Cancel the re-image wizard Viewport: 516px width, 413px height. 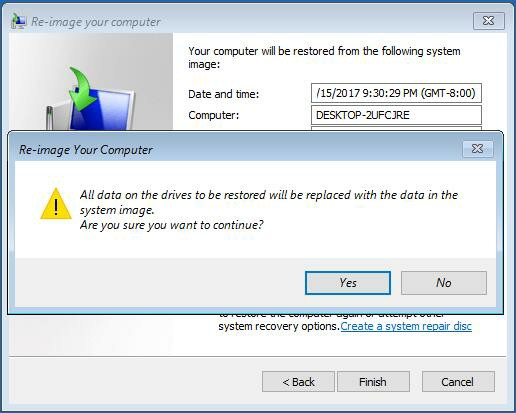458,382
